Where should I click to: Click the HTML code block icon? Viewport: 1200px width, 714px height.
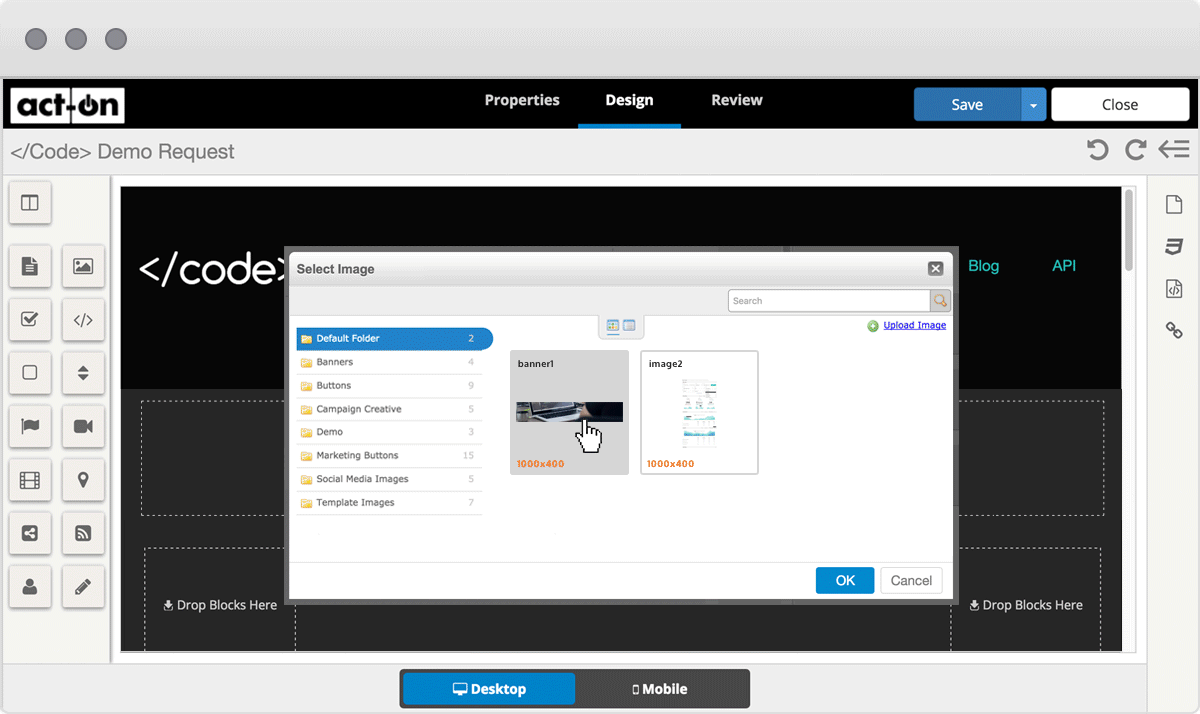(83, 320)
